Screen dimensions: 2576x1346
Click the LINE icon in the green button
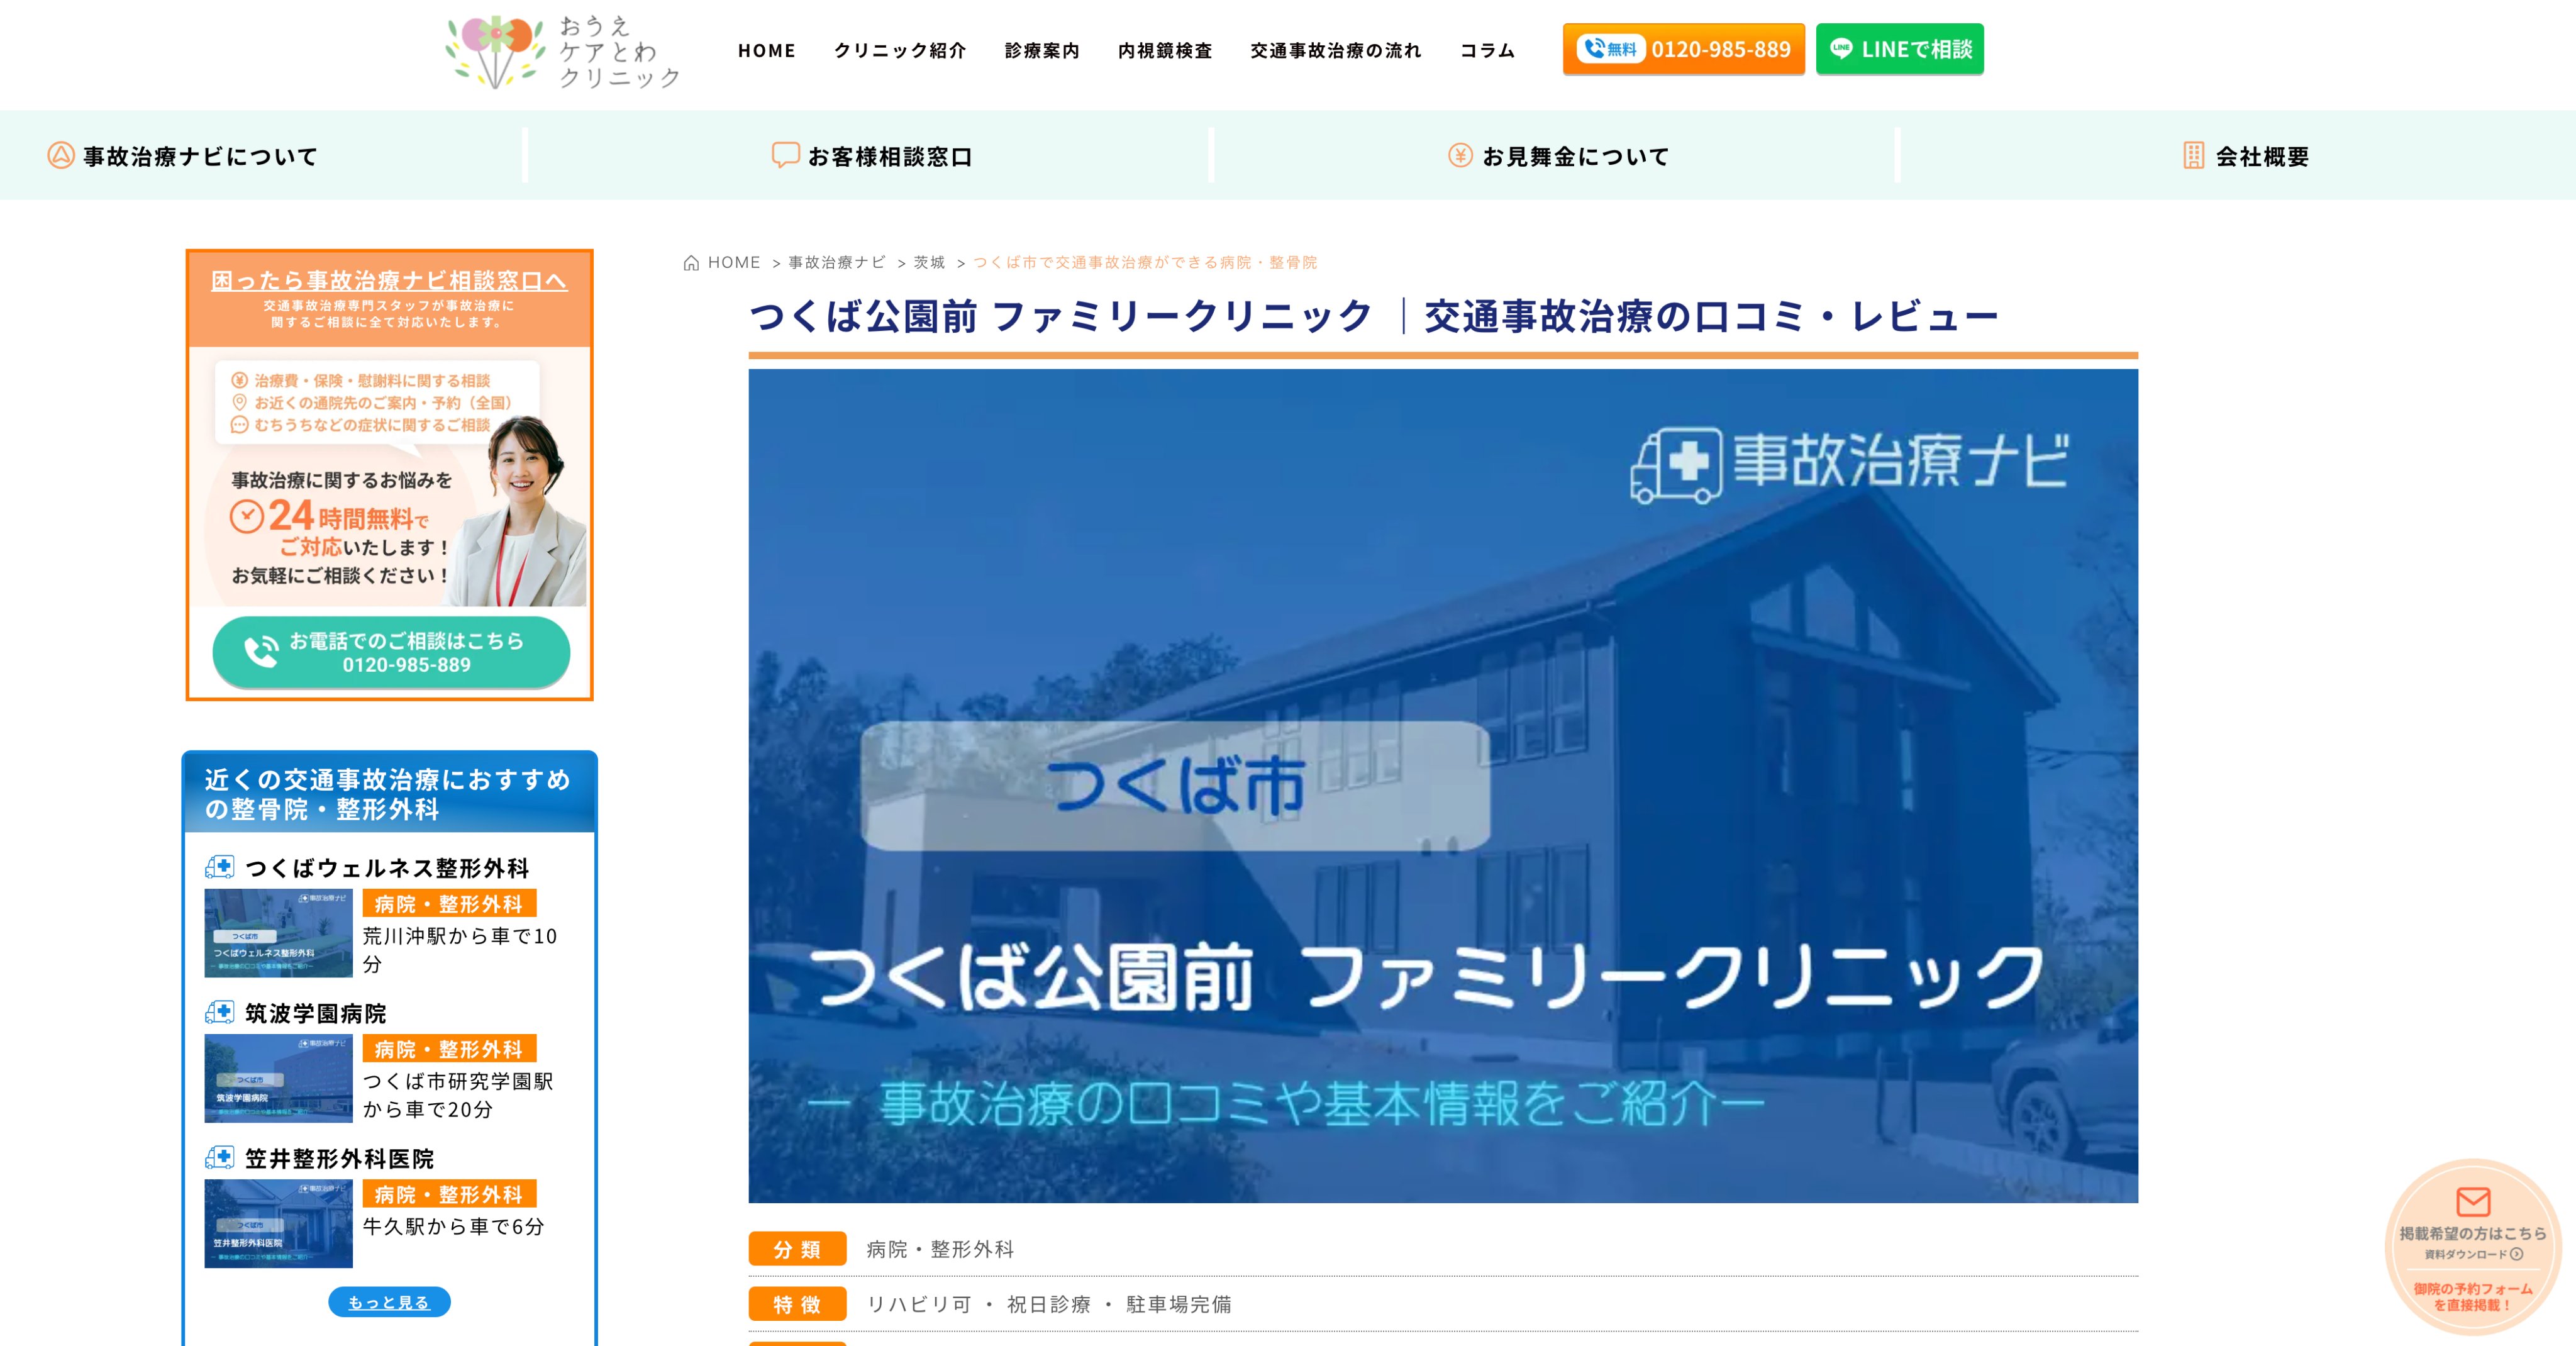pos(1841,48)
